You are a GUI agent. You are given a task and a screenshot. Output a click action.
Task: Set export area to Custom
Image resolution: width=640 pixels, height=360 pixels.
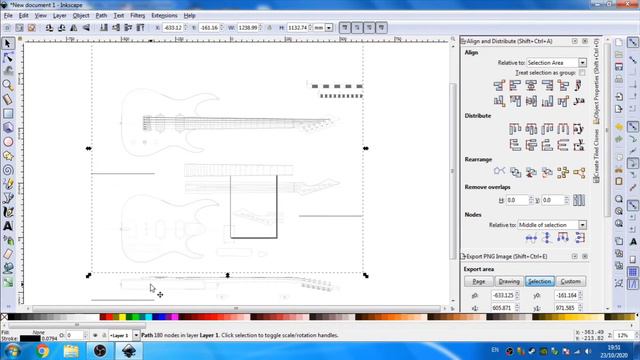point(570,281)
